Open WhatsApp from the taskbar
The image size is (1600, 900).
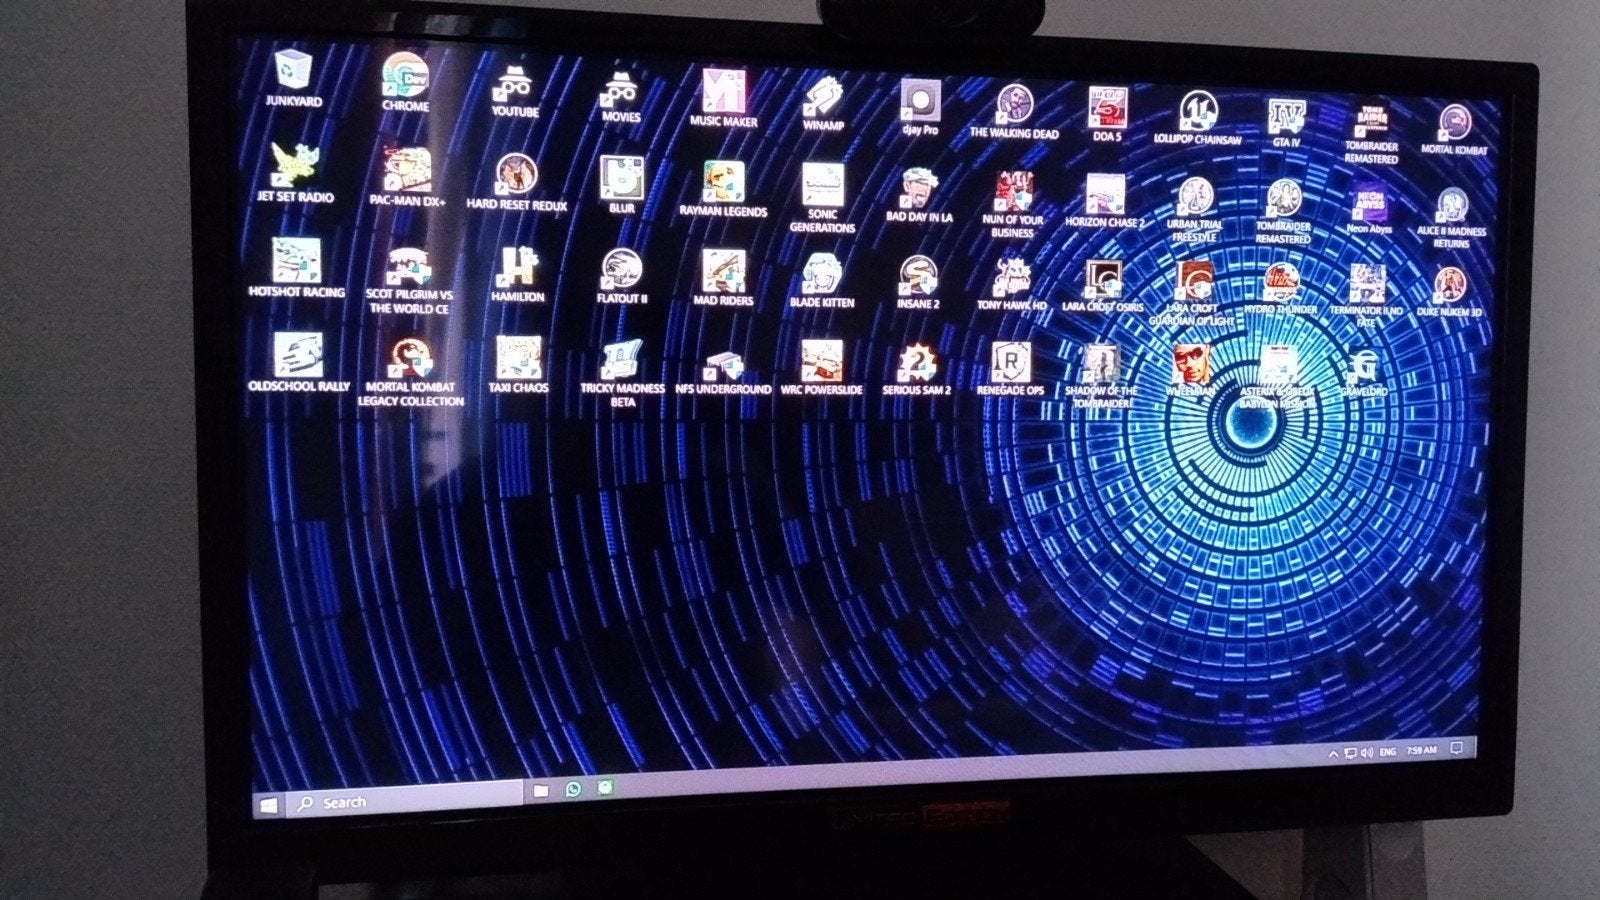pos(573,789)
